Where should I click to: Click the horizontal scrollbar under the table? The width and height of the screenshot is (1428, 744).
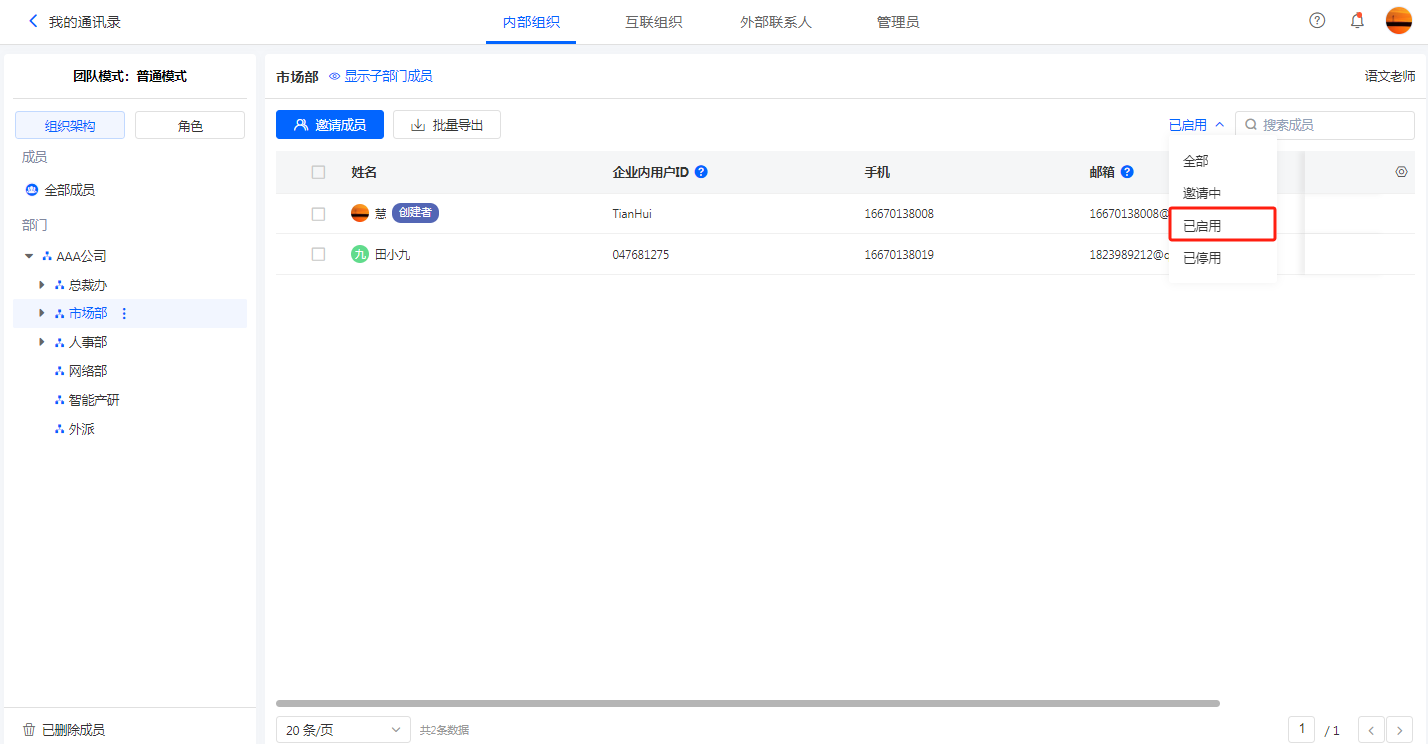(747, 704)
